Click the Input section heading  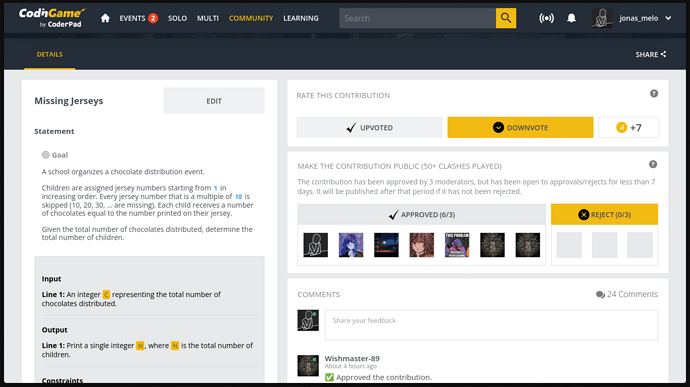(51, 279)
